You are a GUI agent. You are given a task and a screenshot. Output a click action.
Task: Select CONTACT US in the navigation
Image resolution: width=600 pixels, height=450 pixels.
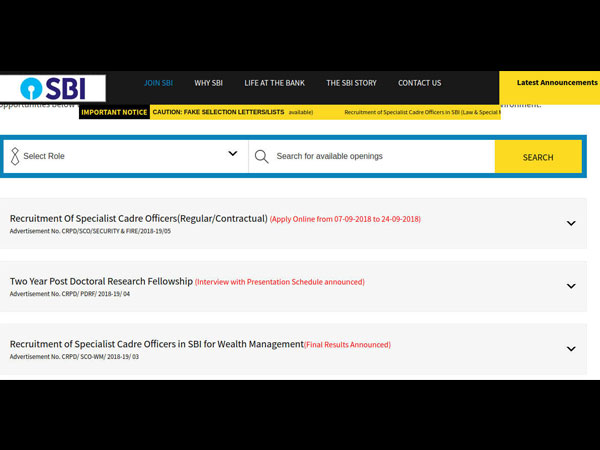tap(419, 83)
